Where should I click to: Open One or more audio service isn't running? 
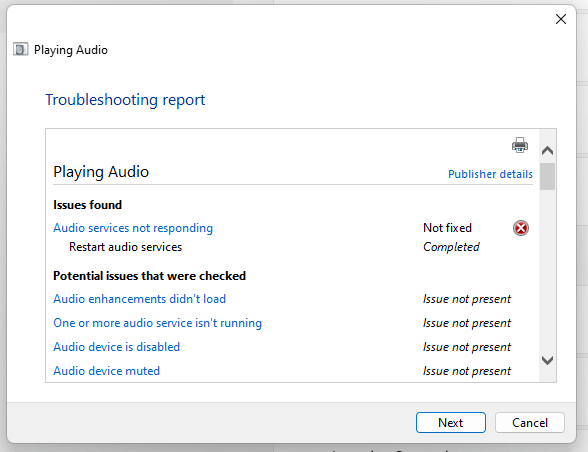[x=158, y=323]
